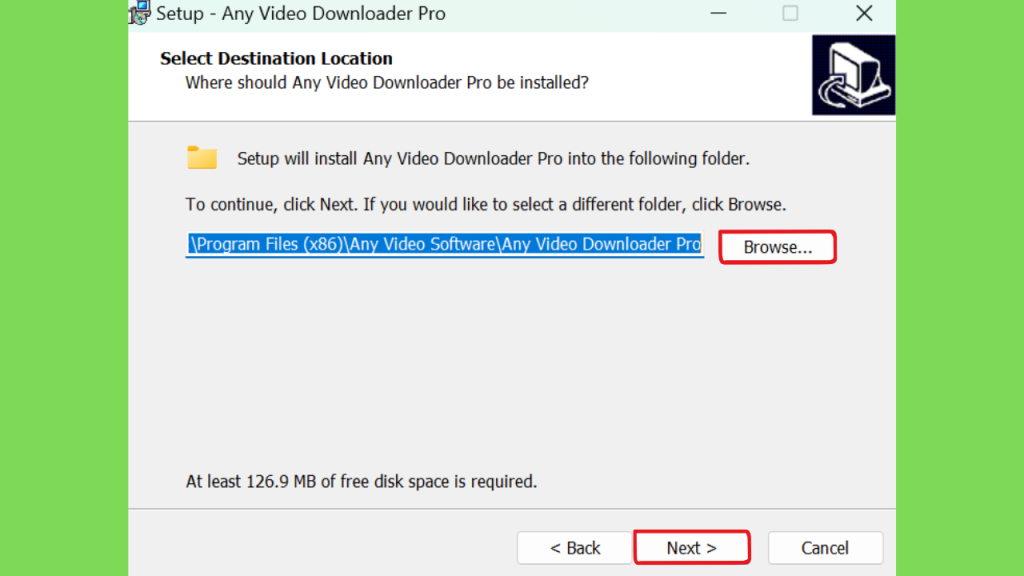Viewport: 1024px width, 576px height.
Task: Minimize the setup window
Action: coord(718,13)
